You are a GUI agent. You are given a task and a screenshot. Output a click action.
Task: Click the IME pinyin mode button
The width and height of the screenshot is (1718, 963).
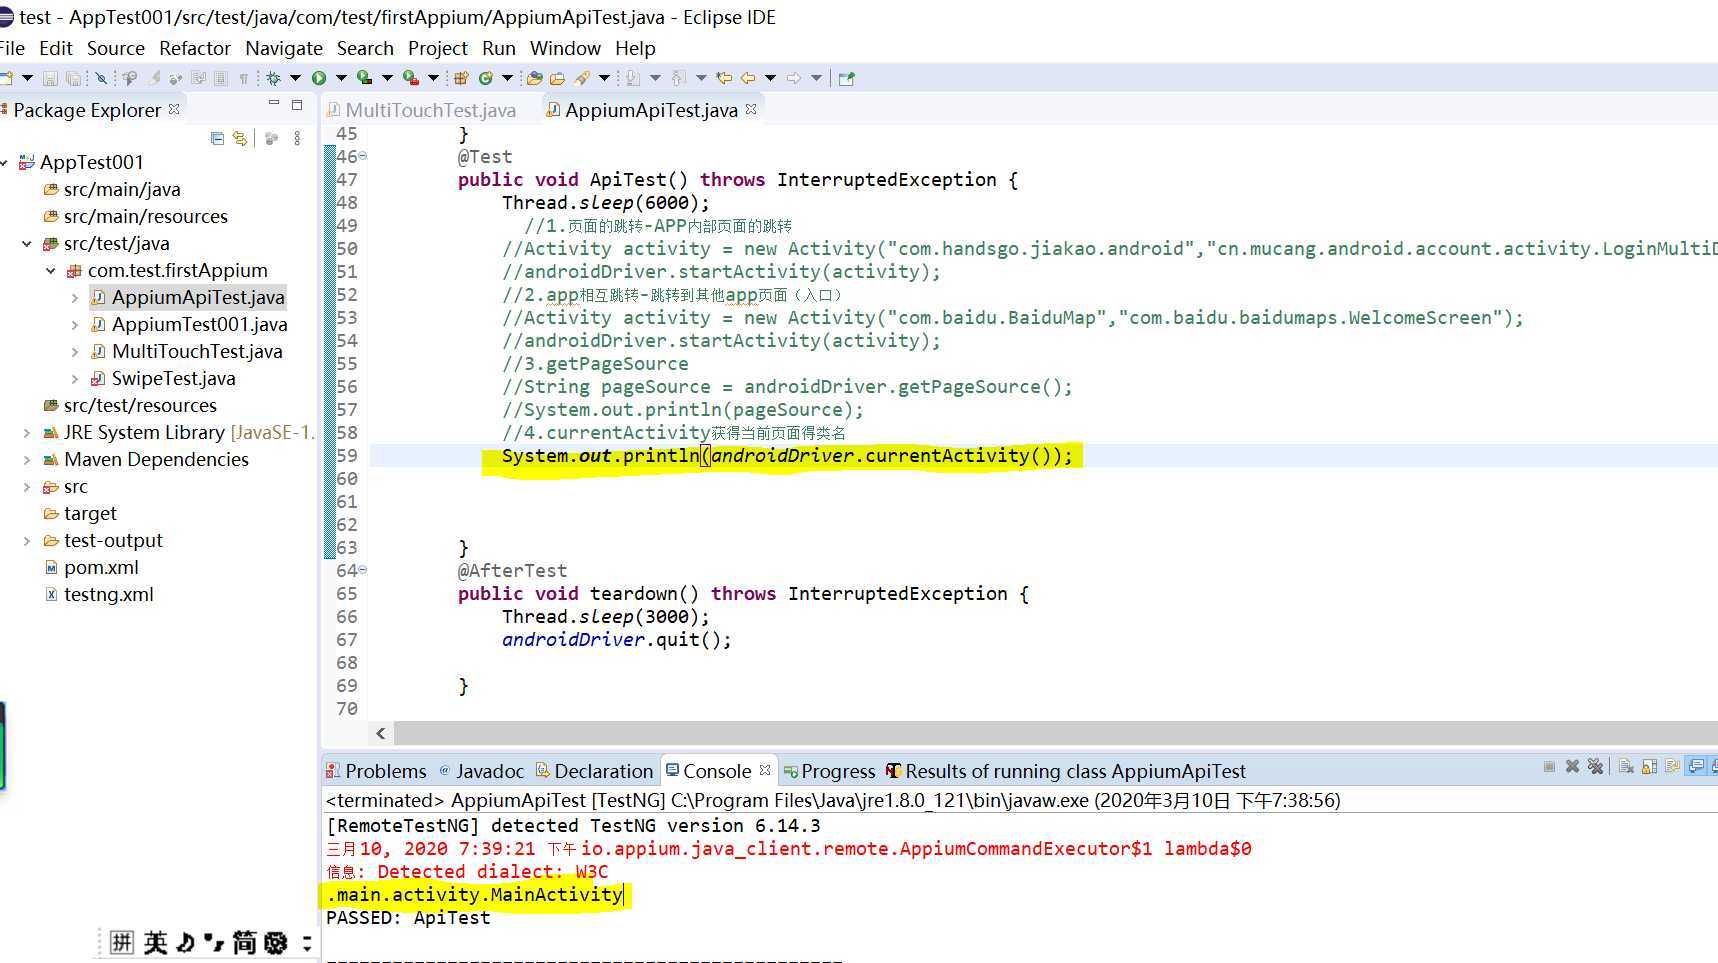tap(122, 942)
